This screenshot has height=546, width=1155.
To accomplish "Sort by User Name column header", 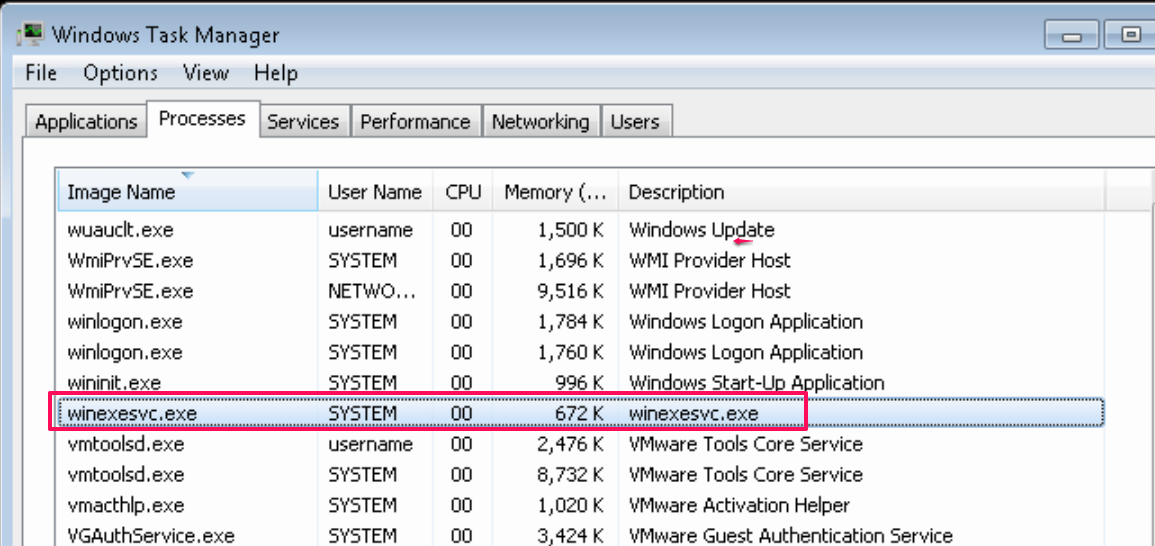I will (x=375, y=192).
